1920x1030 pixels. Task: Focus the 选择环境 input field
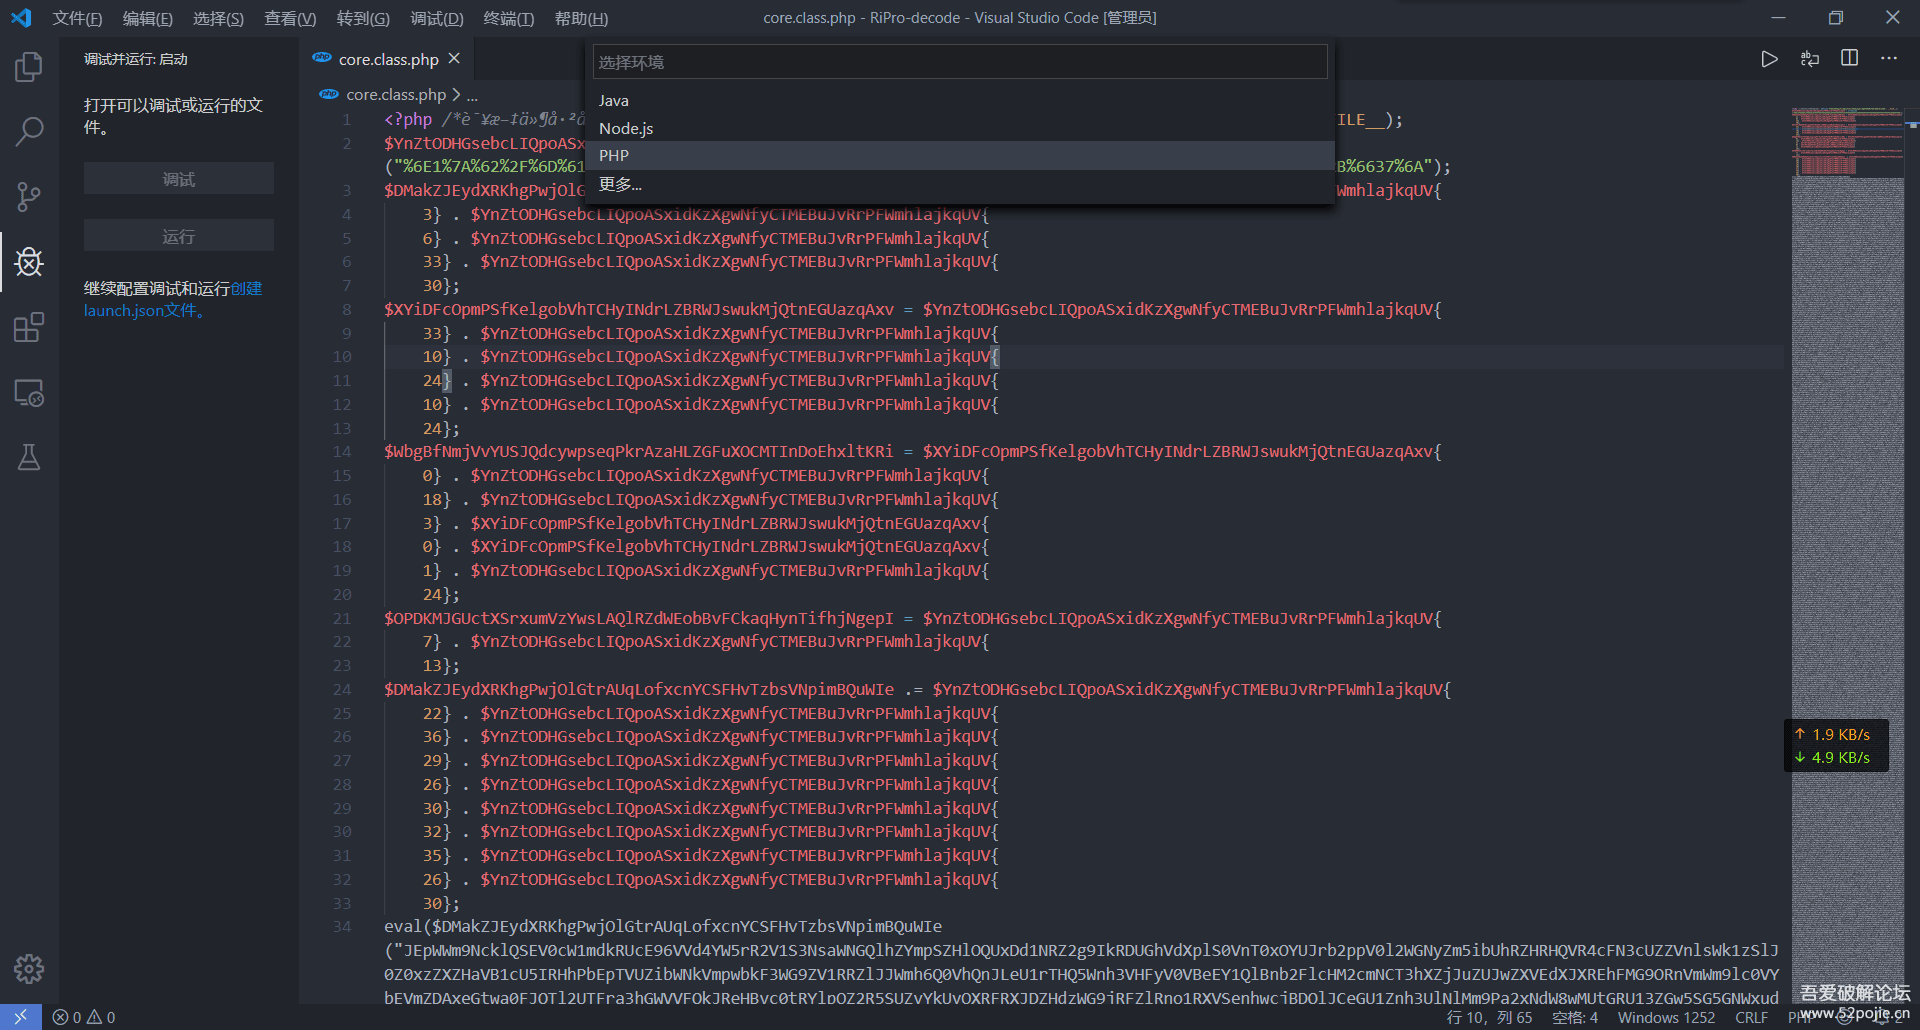[x=959, y=62]
